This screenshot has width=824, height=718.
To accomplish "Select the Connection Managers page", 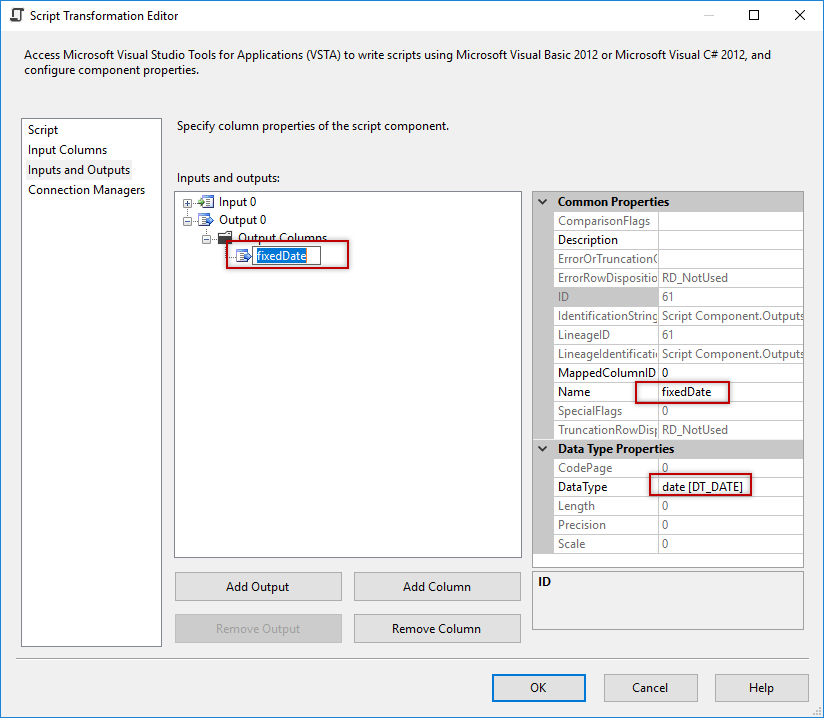I will [86, 189].
